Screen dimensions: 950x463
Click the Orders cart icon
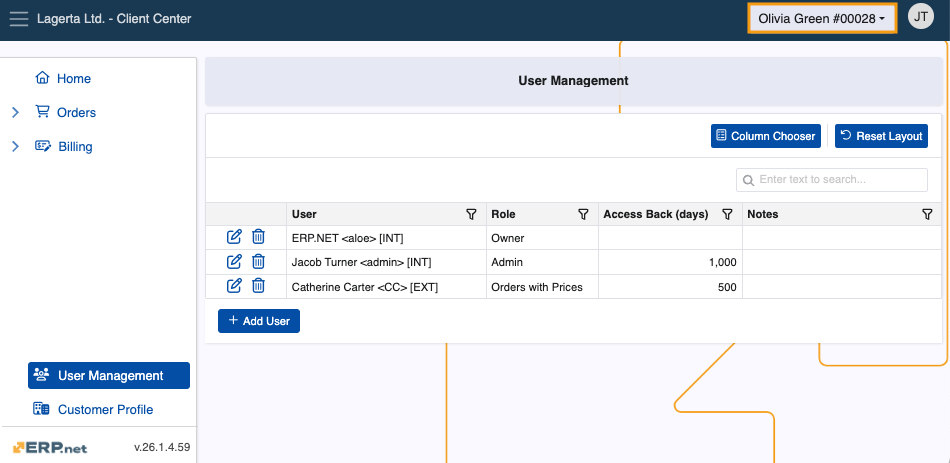[42, 112]
